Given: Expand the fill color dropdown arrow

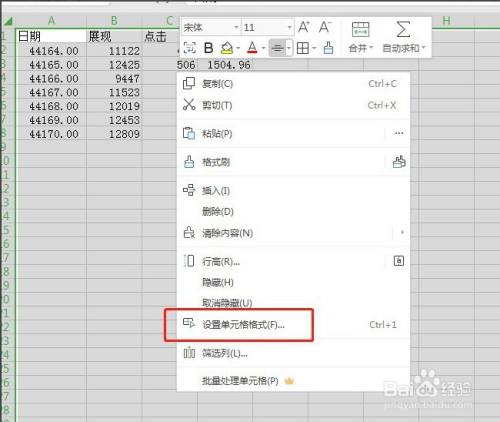Looking at the screenshot, I should [x=238, y=49].
